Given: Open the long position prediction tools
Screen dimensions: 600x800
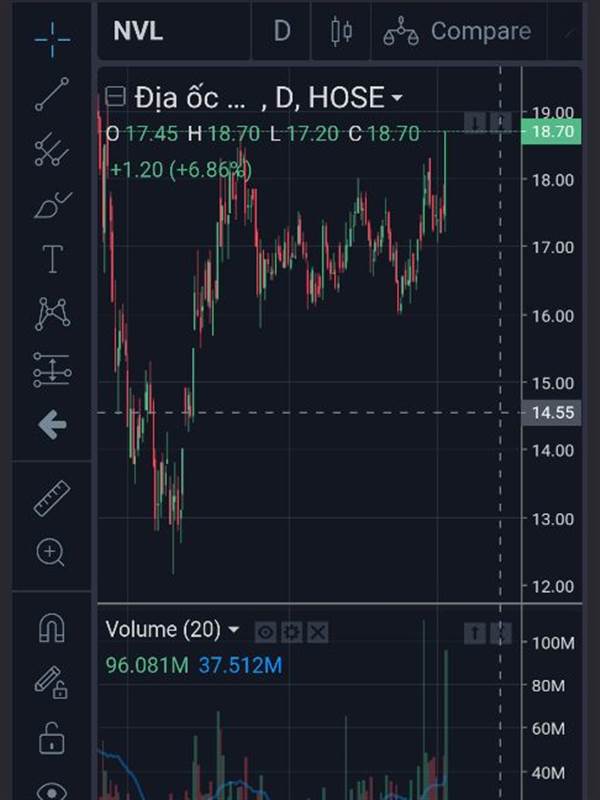Looking at the screenshot, I should [52, 369].
